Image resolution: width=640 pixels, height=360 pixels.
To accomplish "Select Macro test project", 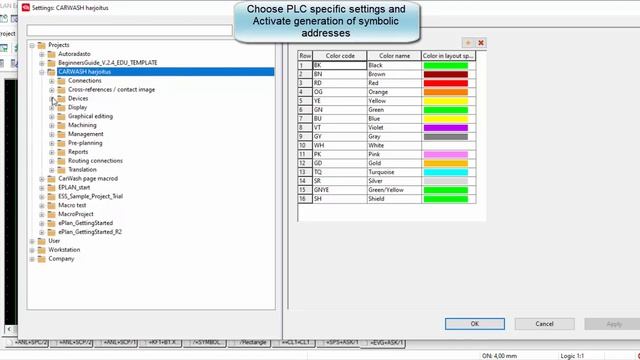I will pyautogui.click(x=72, y=205).
